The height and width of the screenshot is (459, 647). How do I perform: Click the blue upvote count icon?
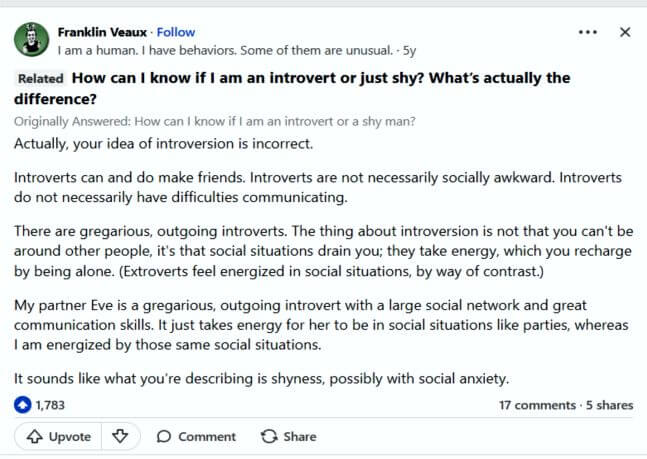(x=23, y=405)
